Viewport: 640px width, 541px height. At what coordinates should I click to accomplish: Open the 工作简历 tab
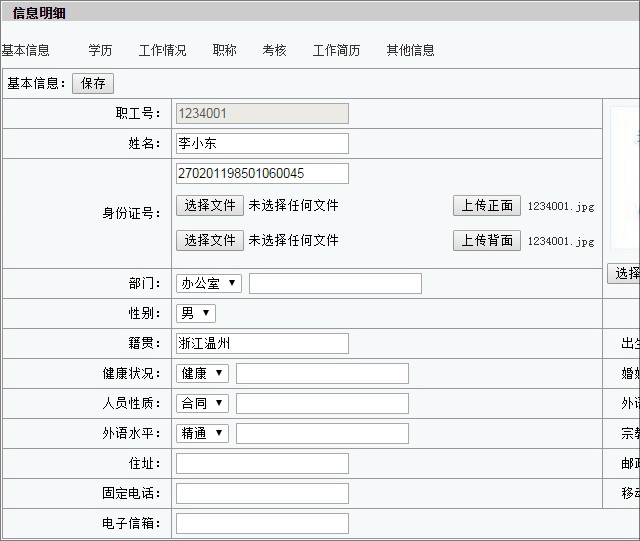[336, 50]
